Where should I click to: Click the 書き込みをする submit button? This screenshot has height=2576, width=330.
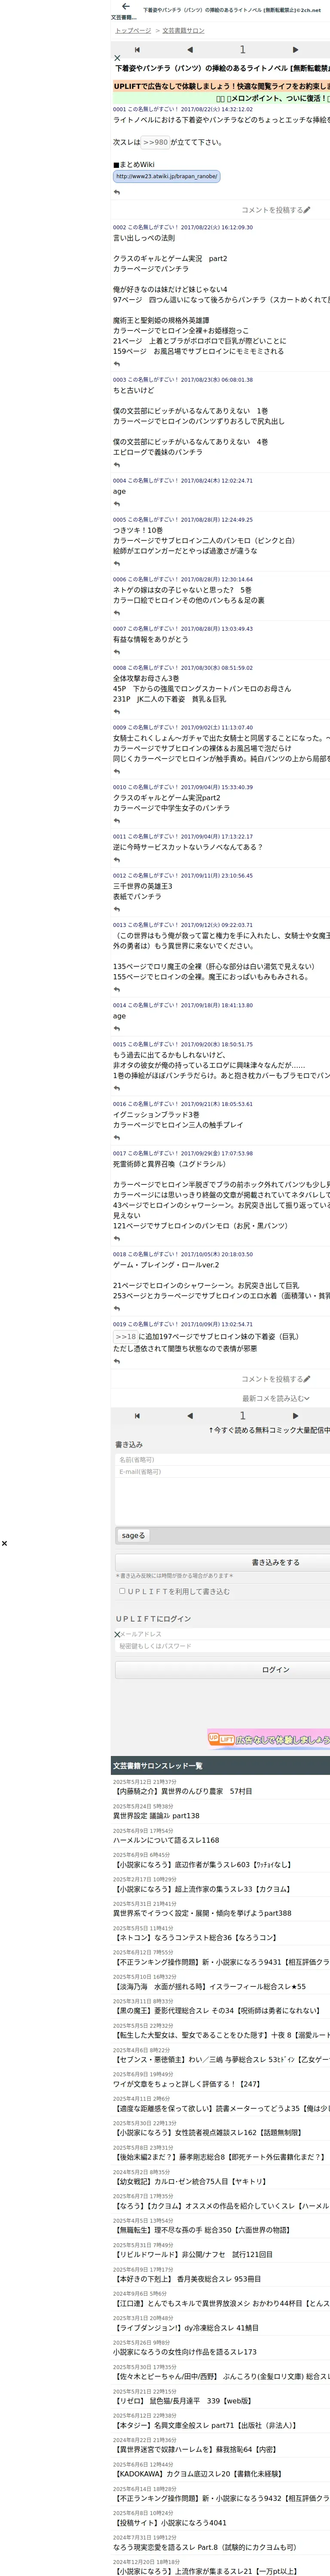pos(223,1562)
